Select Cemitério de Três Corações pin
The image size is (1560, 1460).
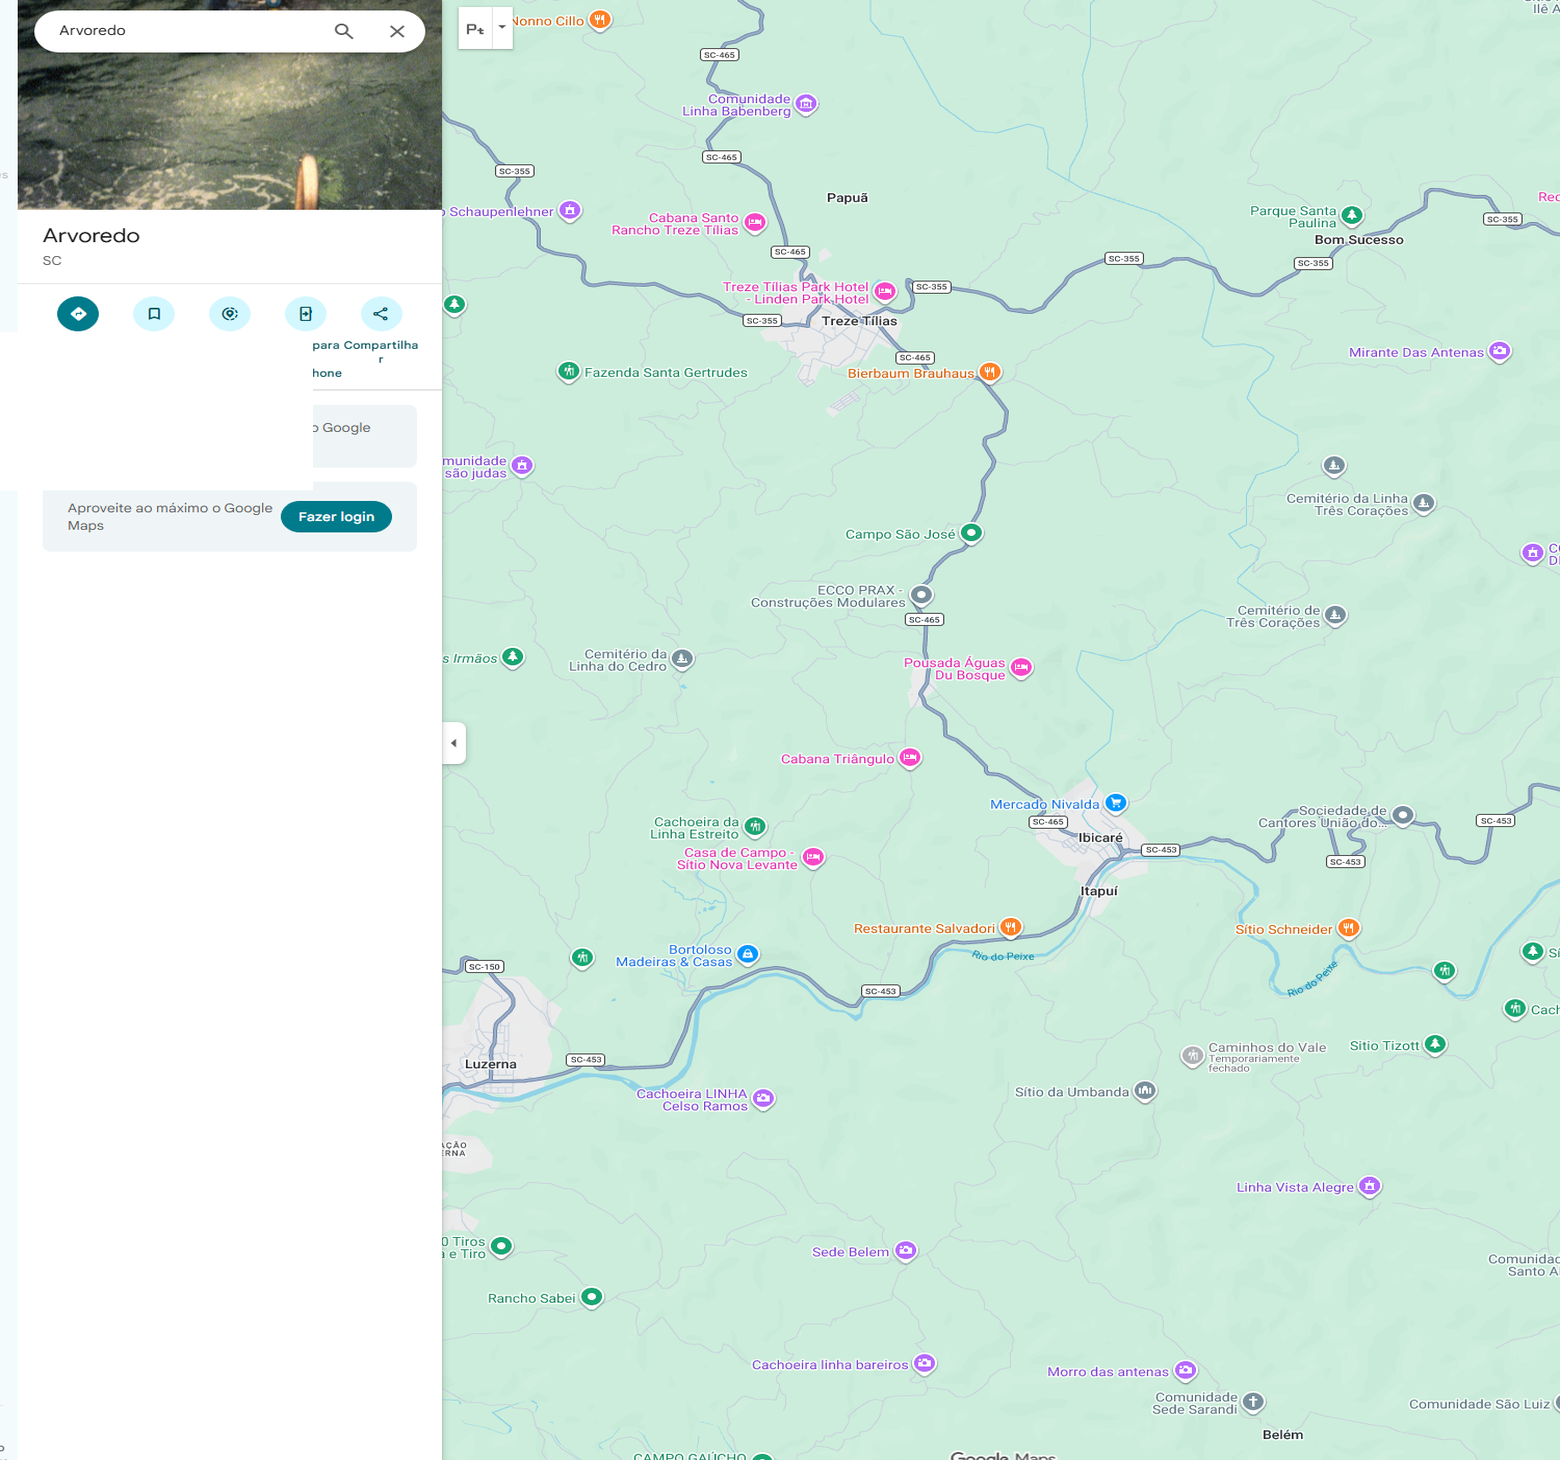pos(1336,615)
